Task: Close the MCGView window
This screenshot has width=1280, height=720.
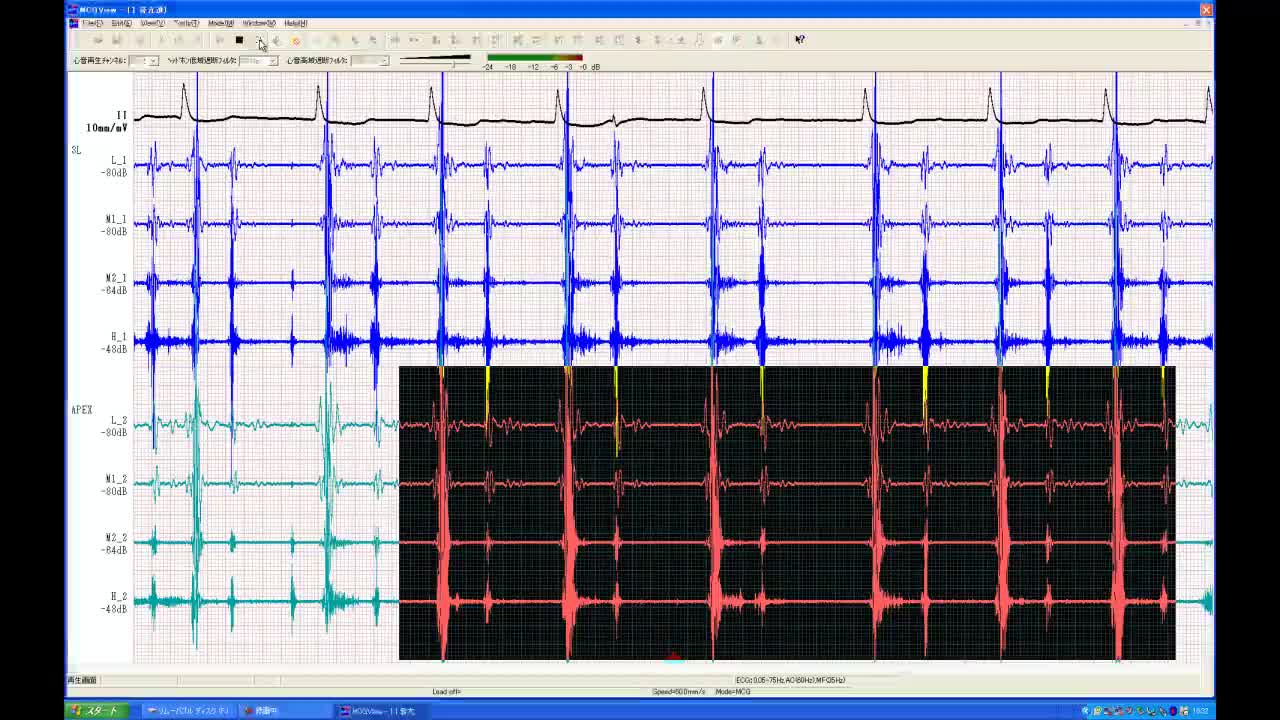Action: (1205, 10)
